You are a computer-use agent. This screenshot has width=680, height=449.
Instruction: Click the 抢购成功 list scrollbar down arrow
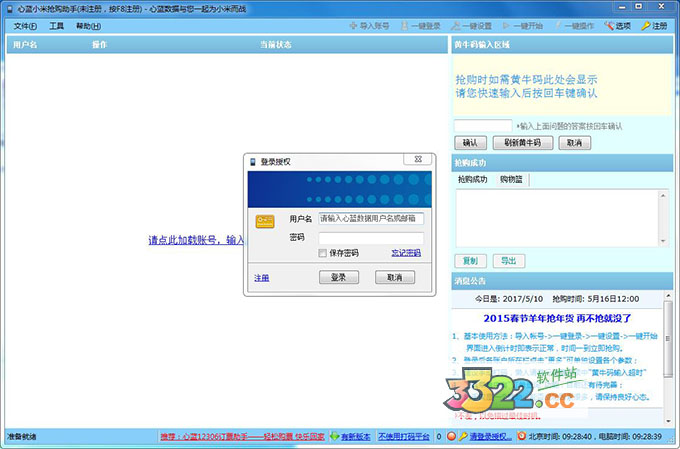click(x=663, y=241)
